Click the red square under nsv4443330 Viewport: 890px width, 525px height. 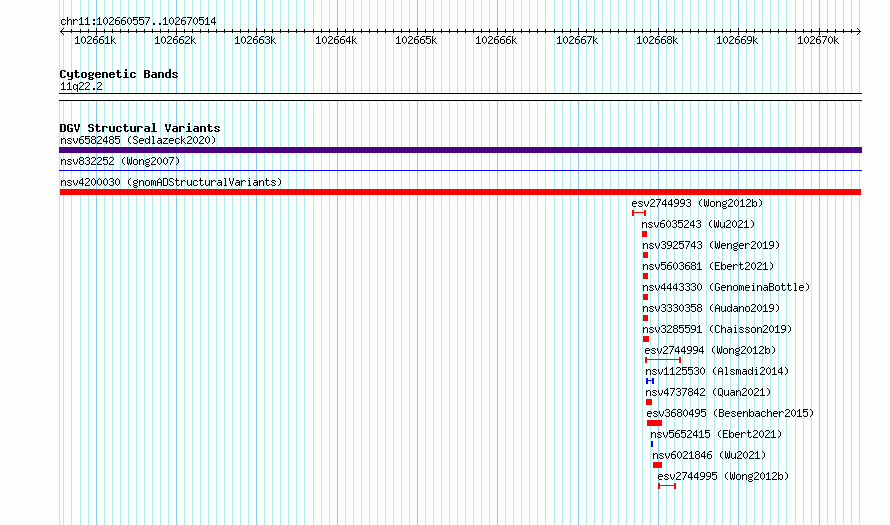645,297
